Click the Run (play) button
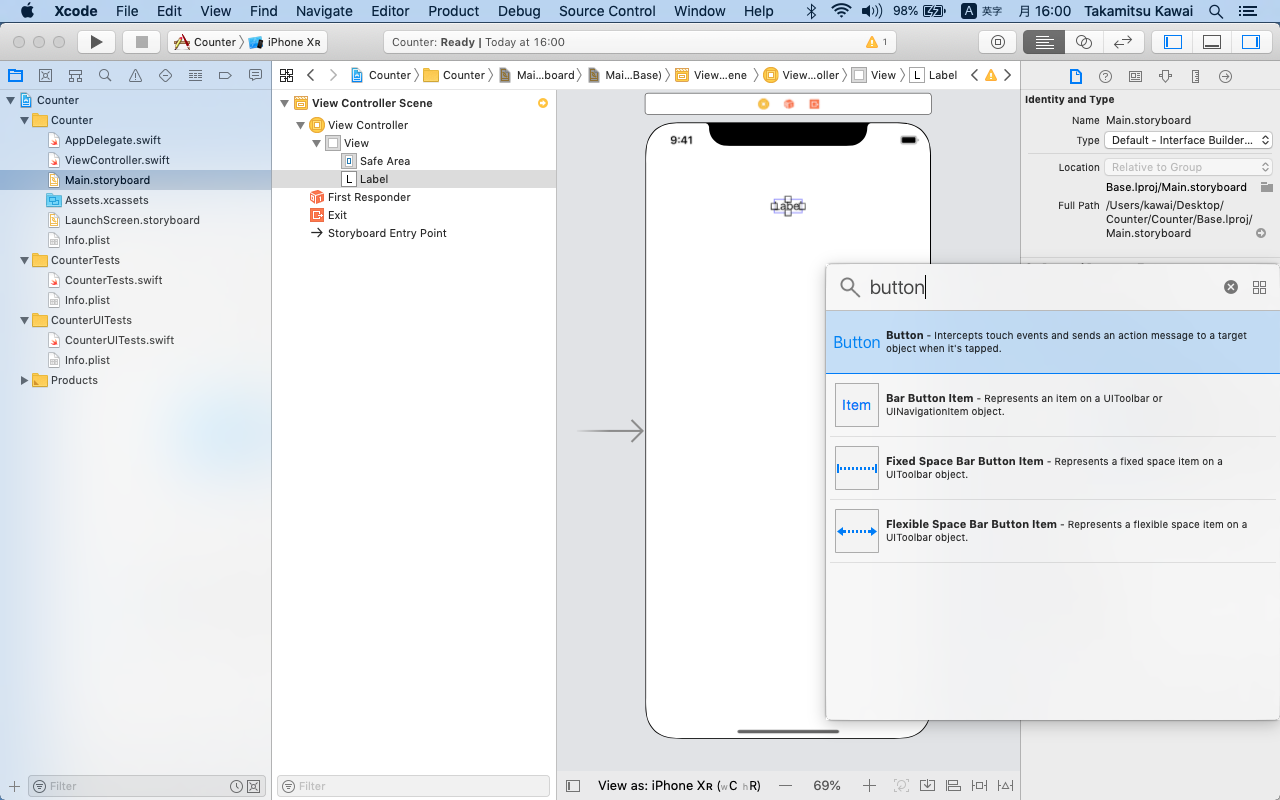The width and height of the screenshot is (1280, 800). click(96, 42)
